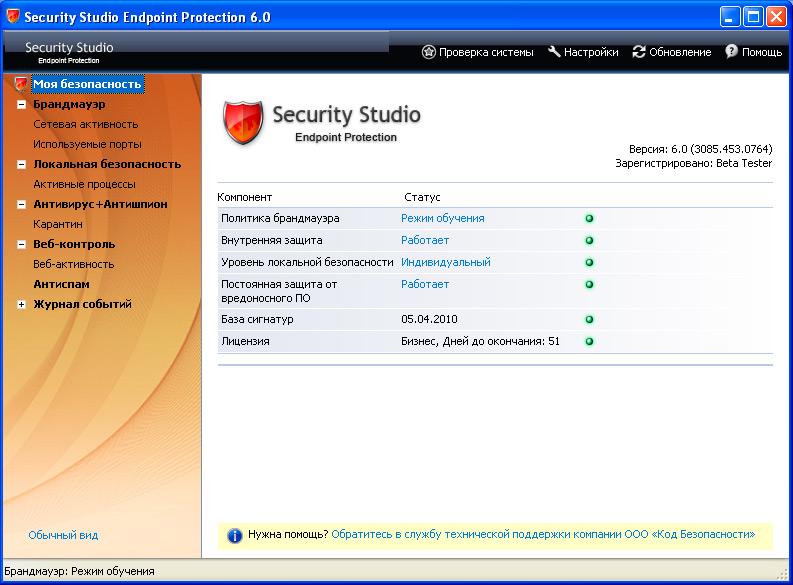Click green status dot for Политика брандмауэра

click(589, 218)
